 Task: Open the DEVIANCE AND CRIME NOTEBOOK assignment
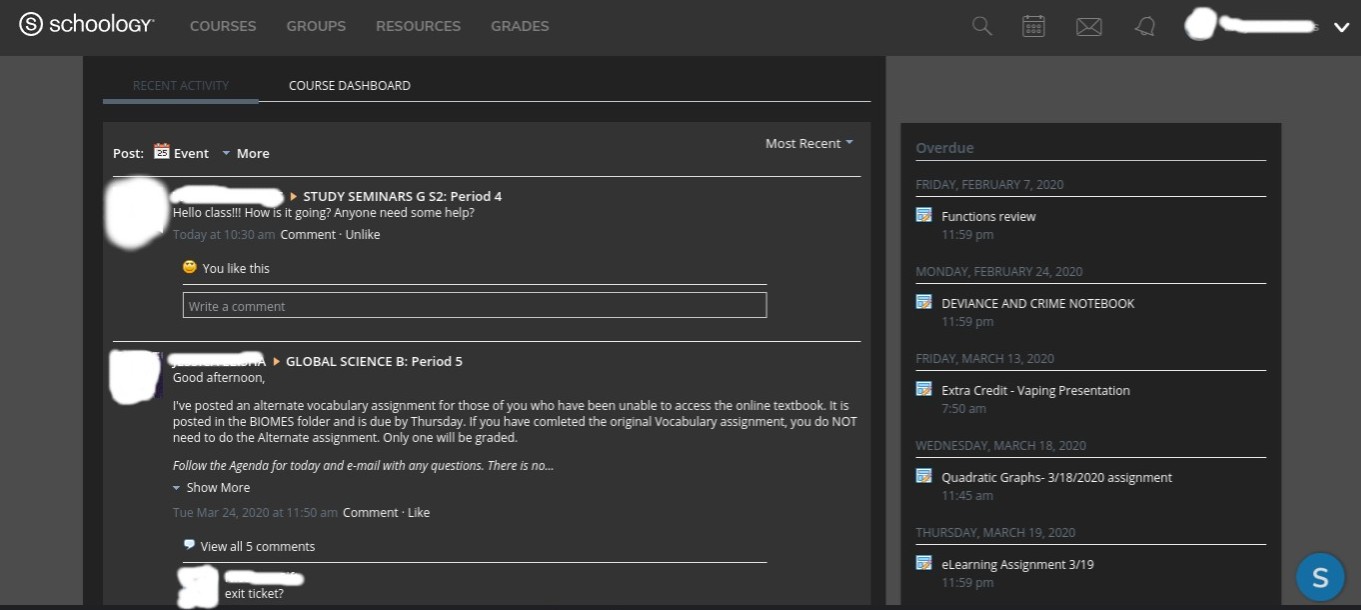(1037, 303)
